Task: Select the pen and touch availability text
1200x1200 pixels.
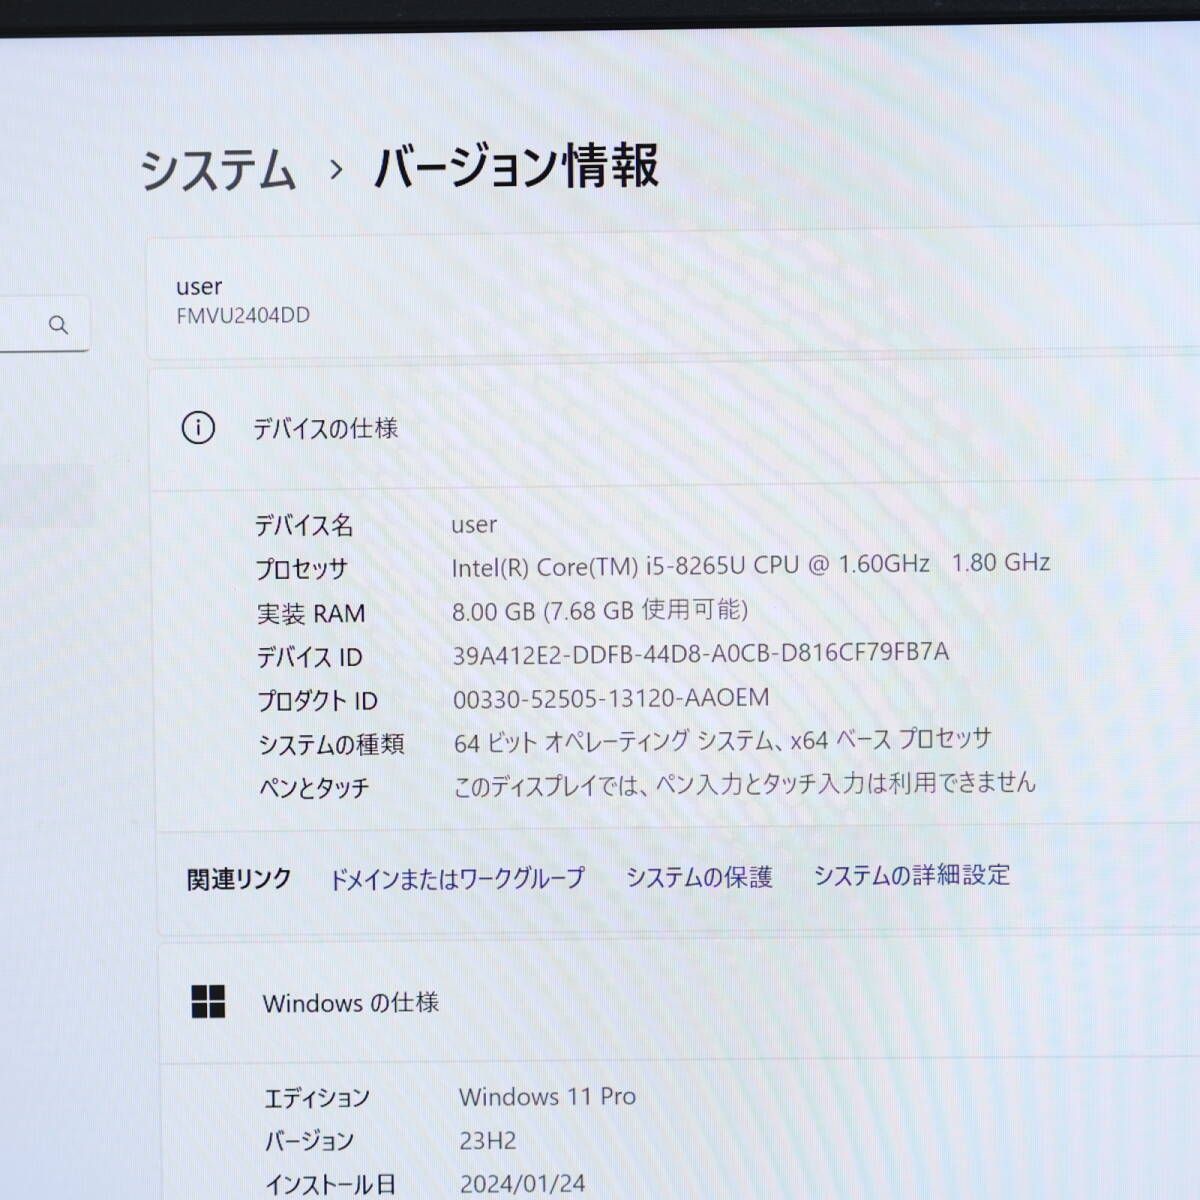Action: point(745,784)
